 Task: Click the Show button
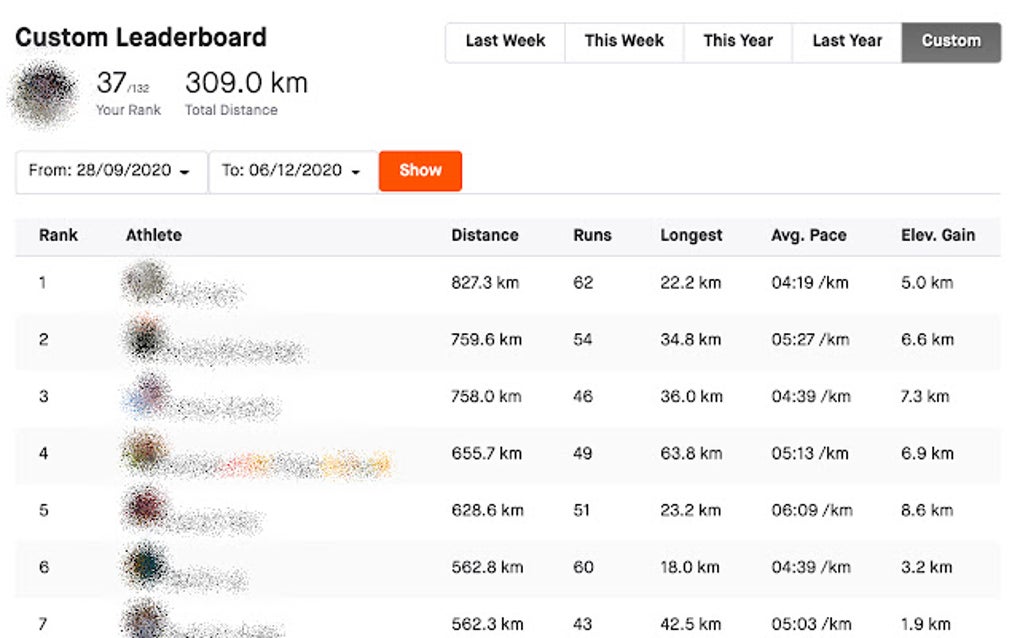419,170
